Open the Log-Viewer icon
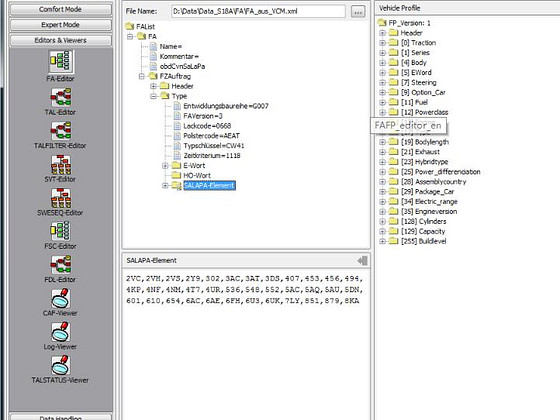The image size is (560, 420). (x=61, y=332)
